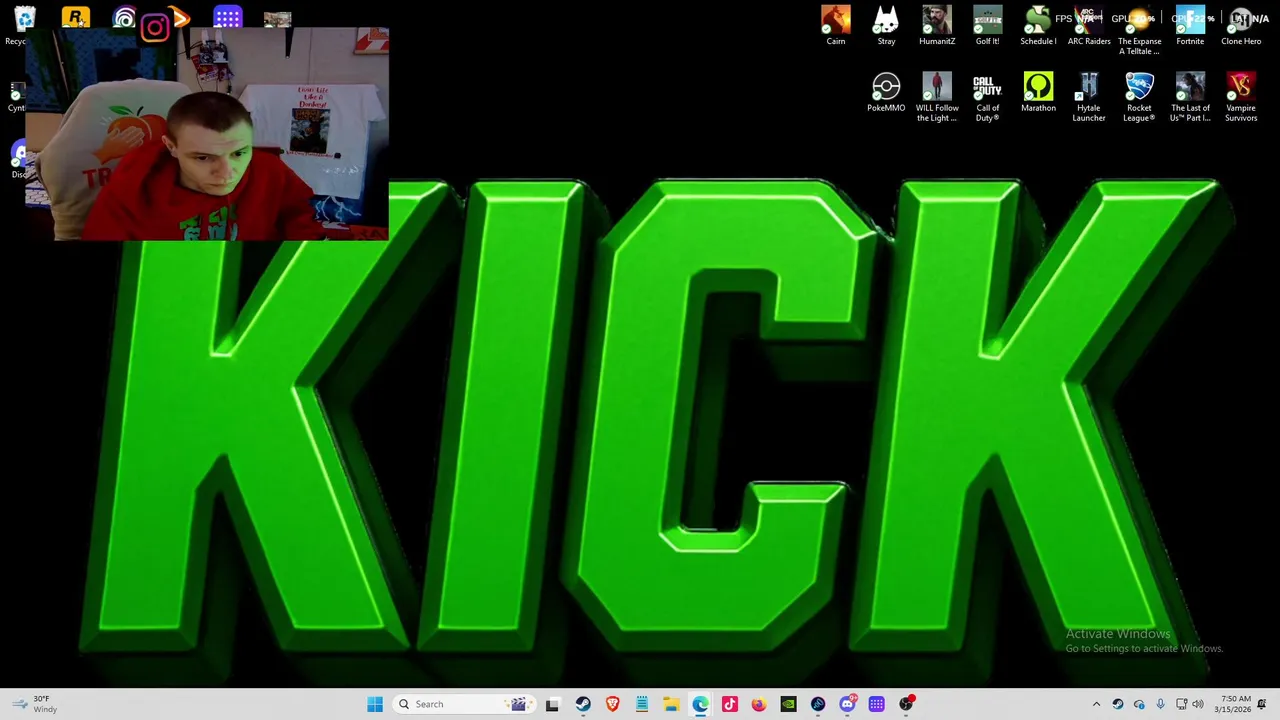
Task: Open the Instagram desktop icon
Action: coord(154,27)
